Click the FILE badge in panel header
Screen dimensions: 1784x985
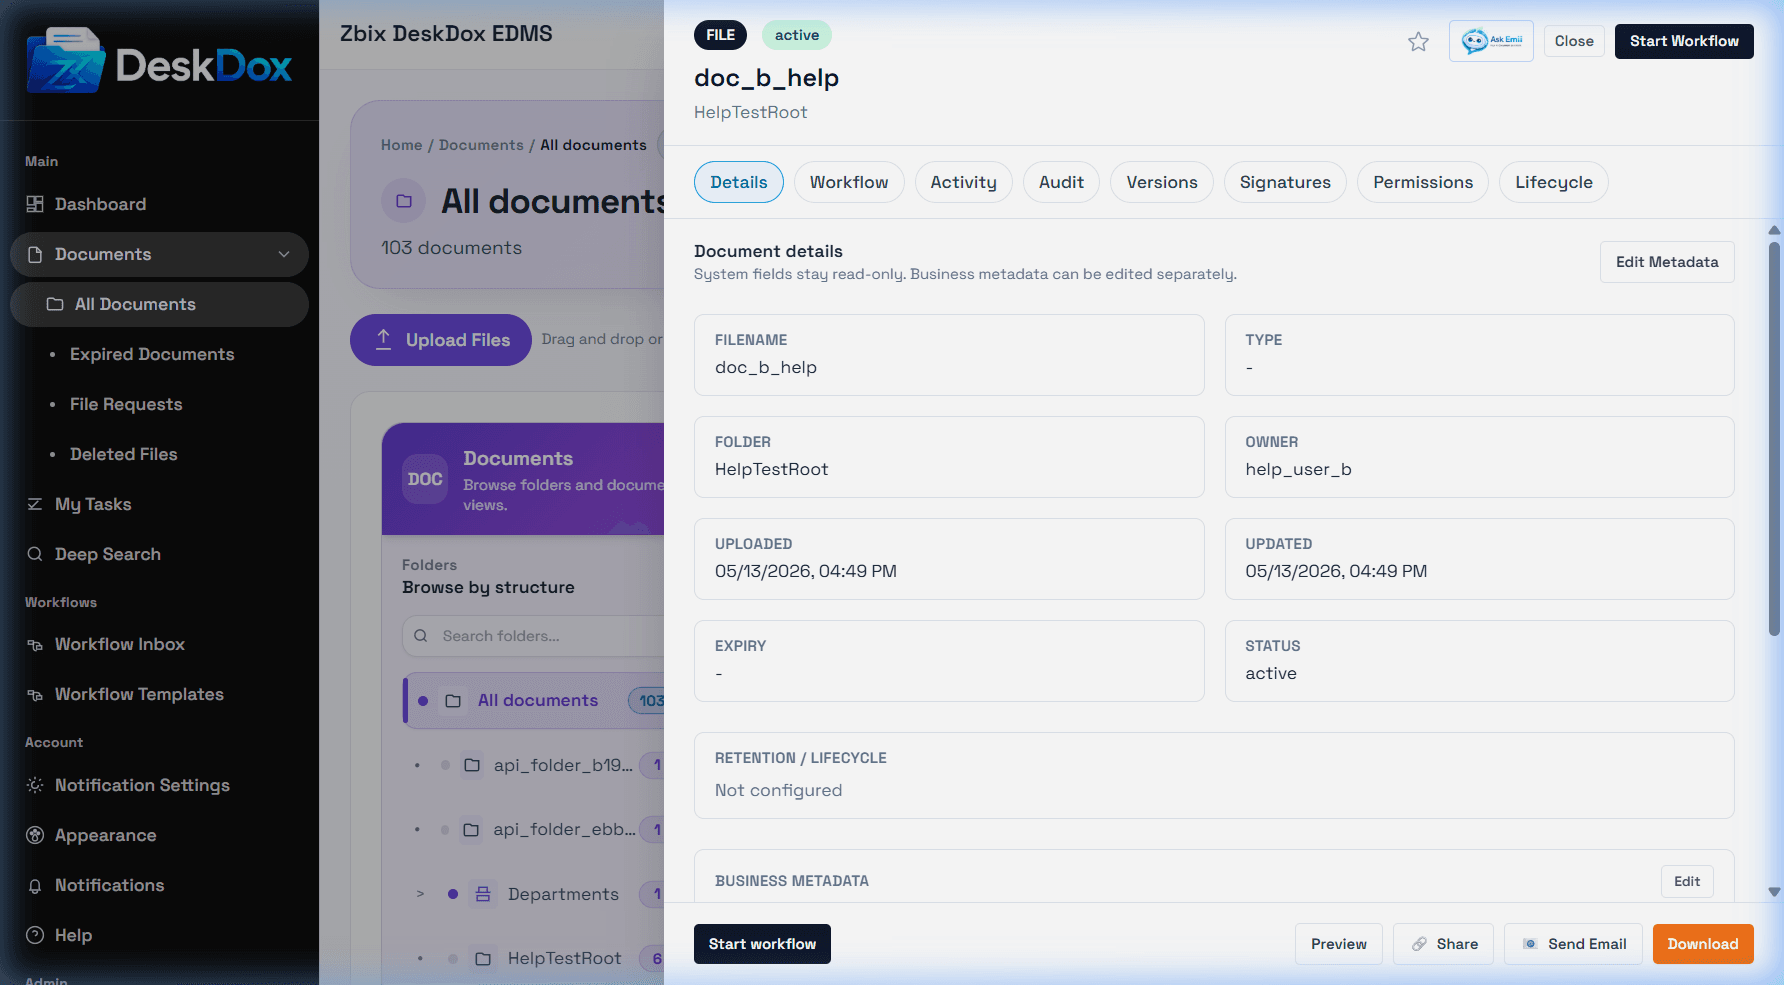tap(720, 35)
